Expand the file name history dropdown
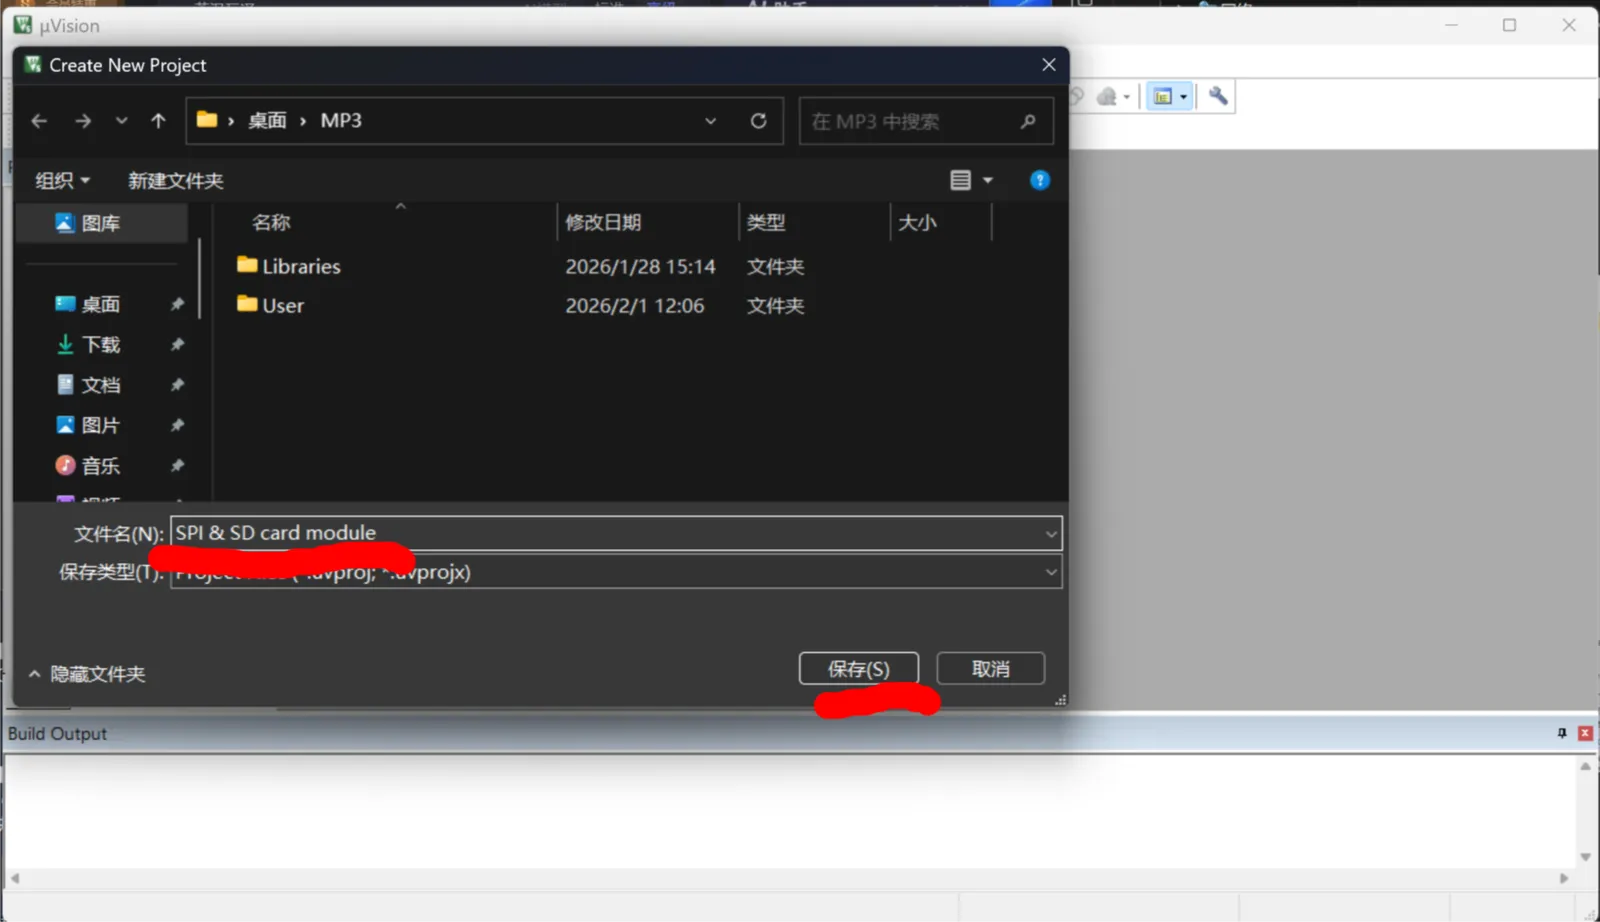1600x922 pixels. (1051, 533)
